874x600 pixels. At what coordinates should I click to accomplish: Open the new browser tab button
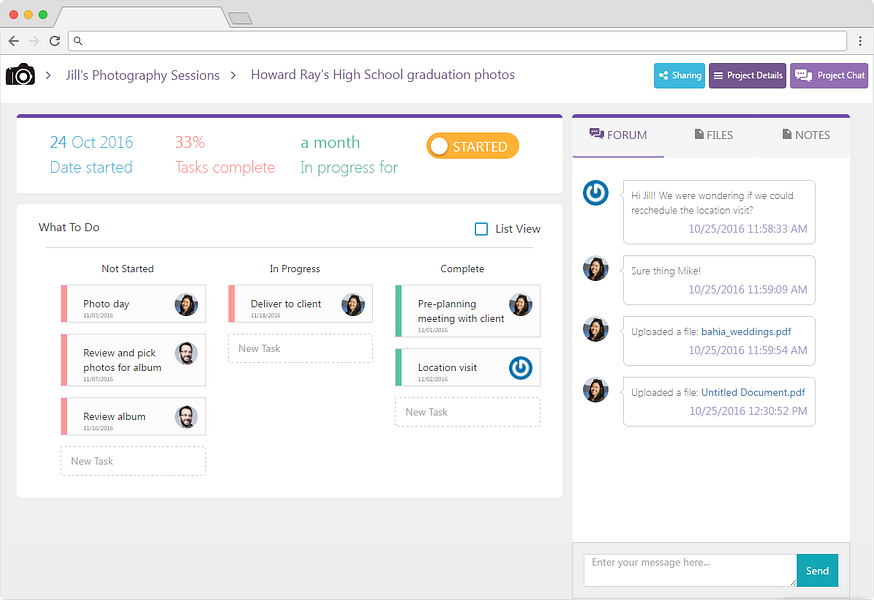pyautogui.click(x=240, y=18)
